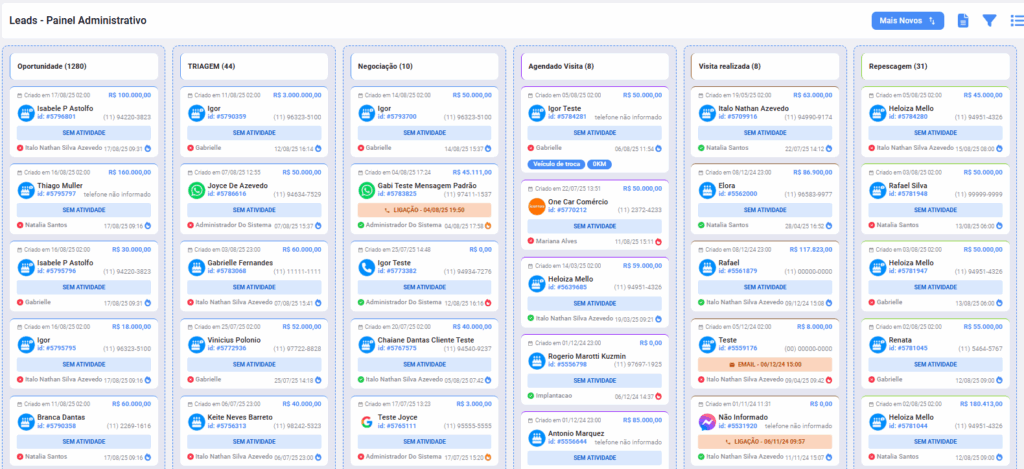This screenshot has width=1024, height=469.
Task: Click SEM ATIVIDADE on Thiago Muller card
Action: [x=84, y=210]
